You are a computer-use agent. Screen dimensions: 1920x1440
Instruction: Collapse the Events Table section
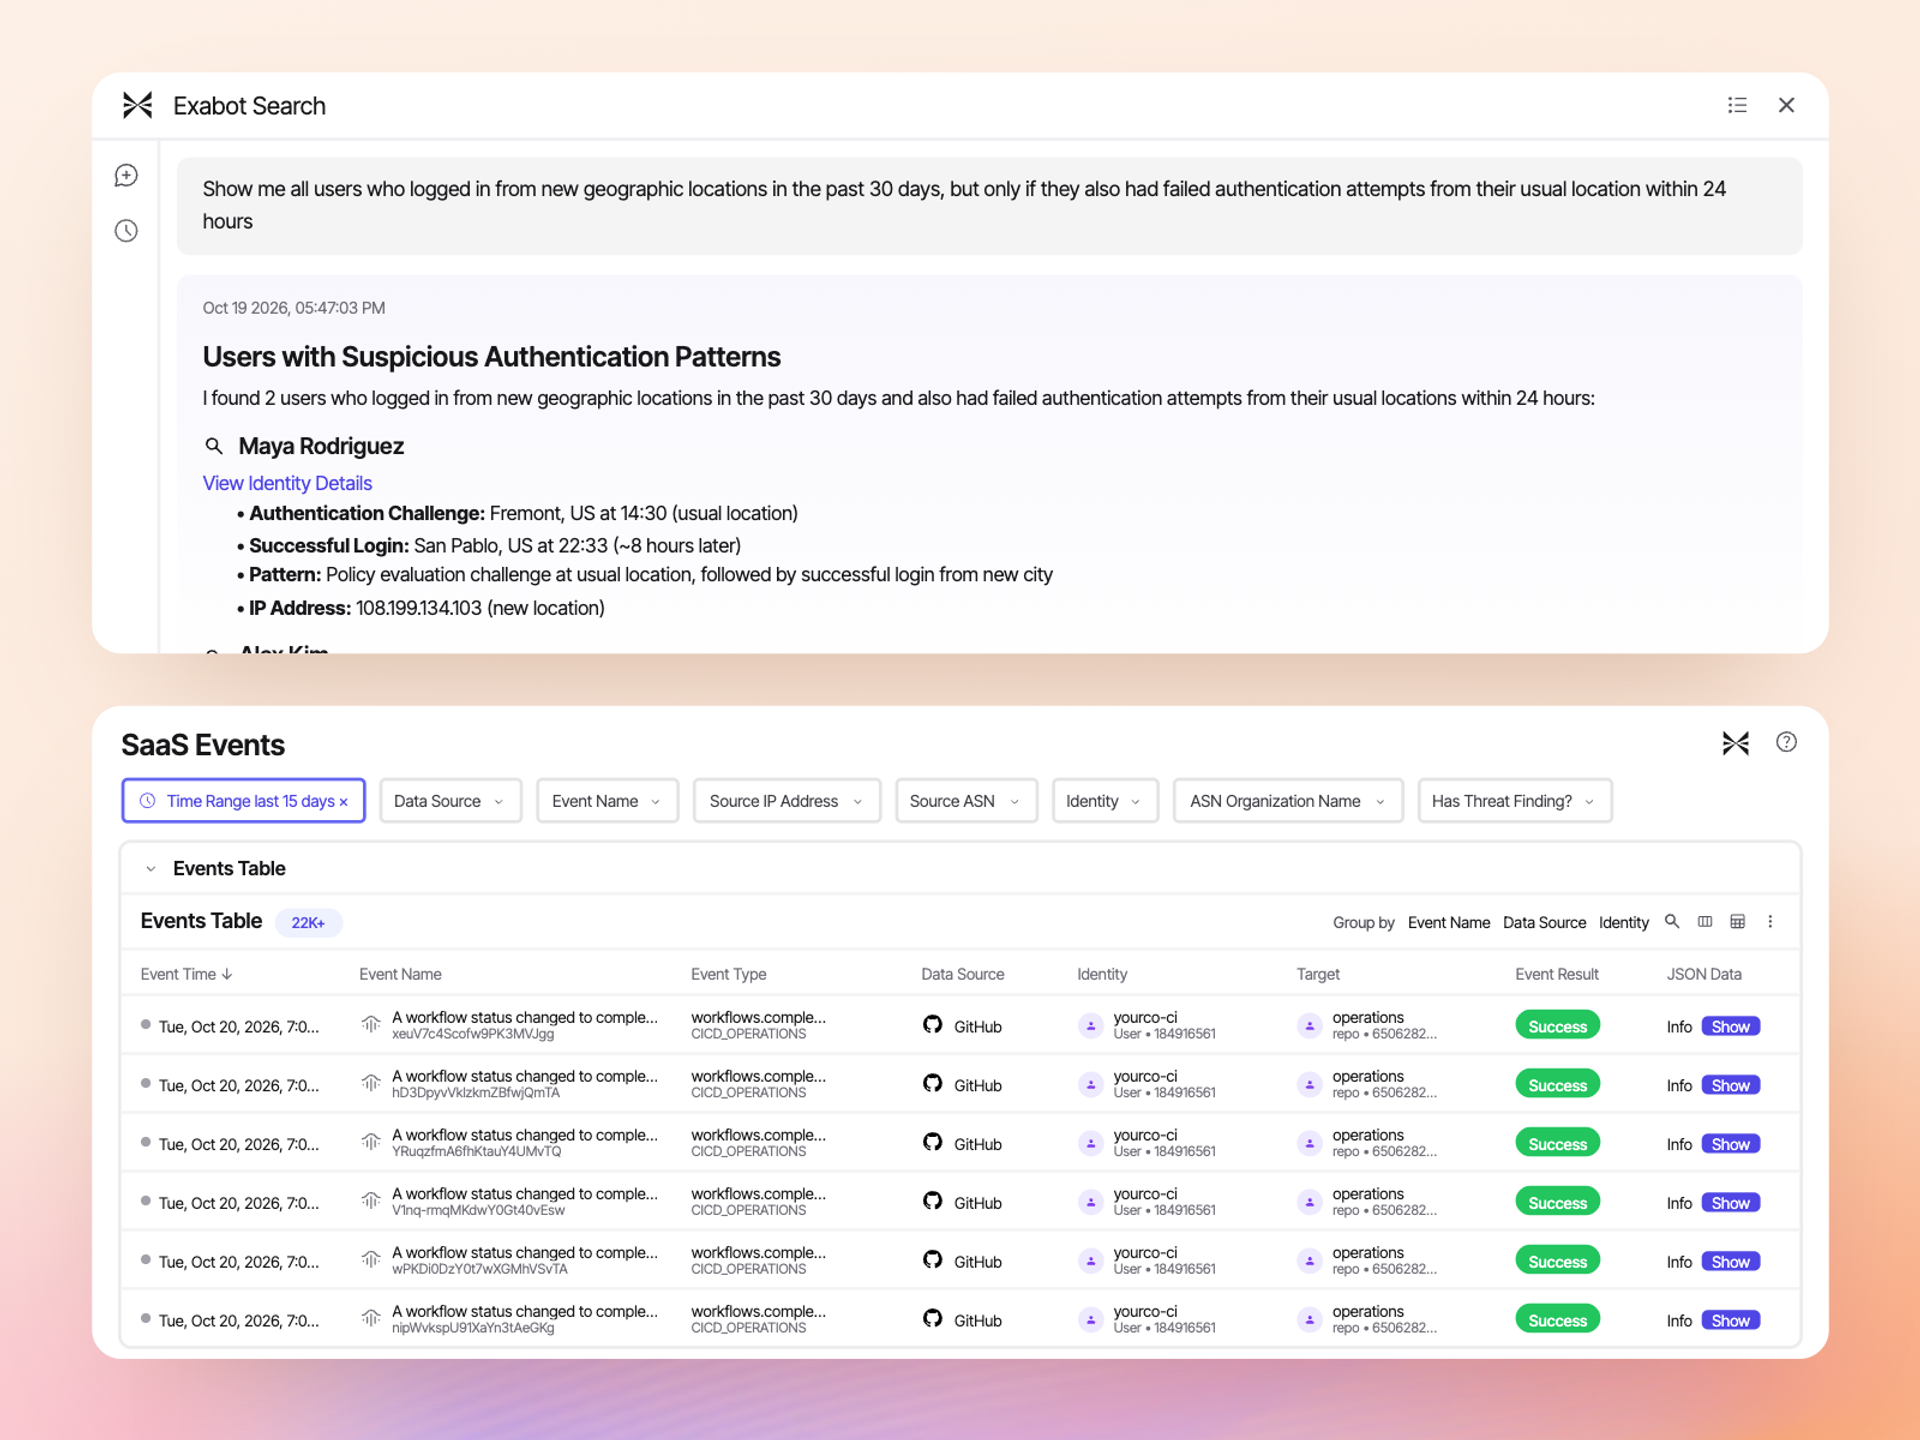(x=151, y=869)
